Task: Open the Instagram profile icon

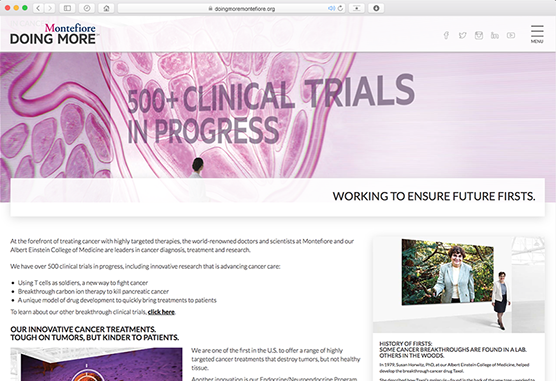Action: pos(479,35)
